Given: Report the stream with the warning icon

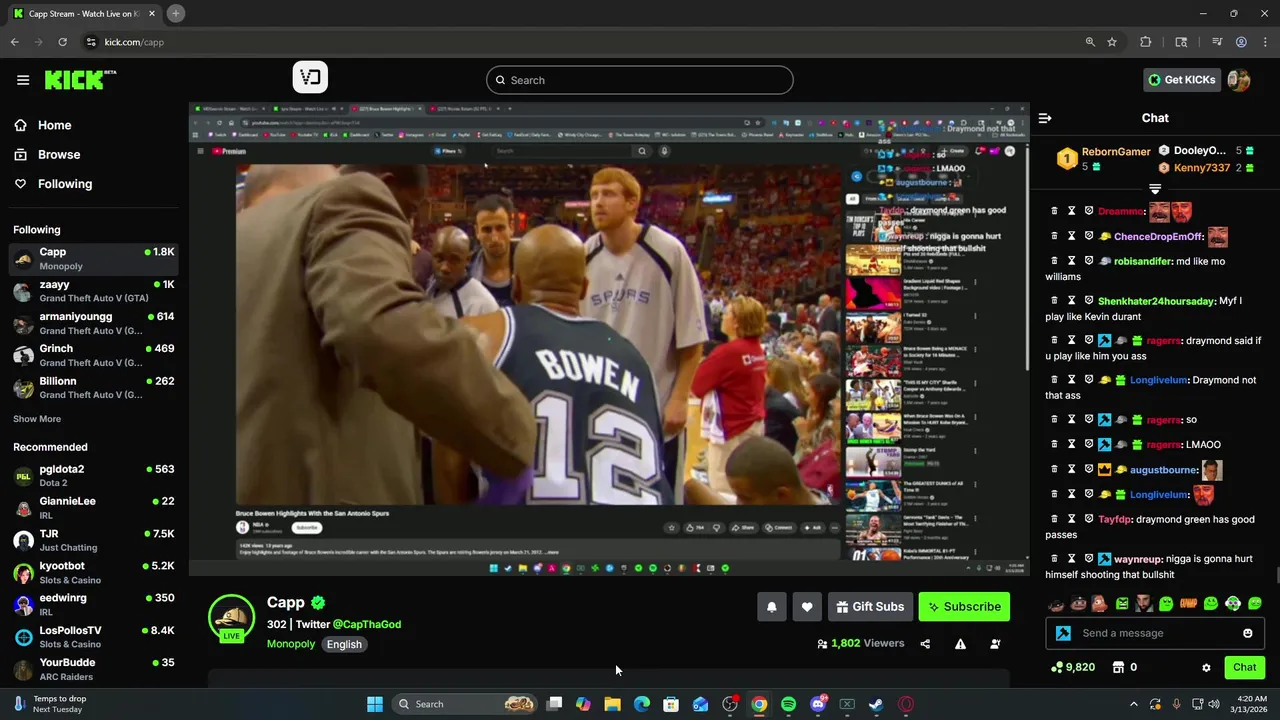Looking at the screenshot, I should point(960,644).
